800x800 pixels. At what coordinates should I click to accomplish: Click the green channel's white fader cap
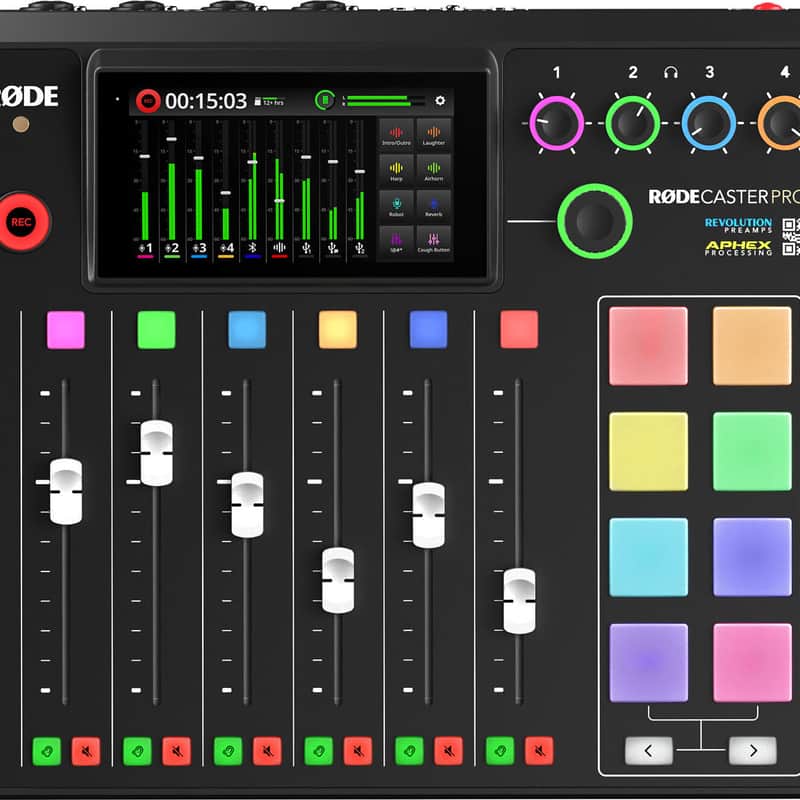tap(157, 453)
